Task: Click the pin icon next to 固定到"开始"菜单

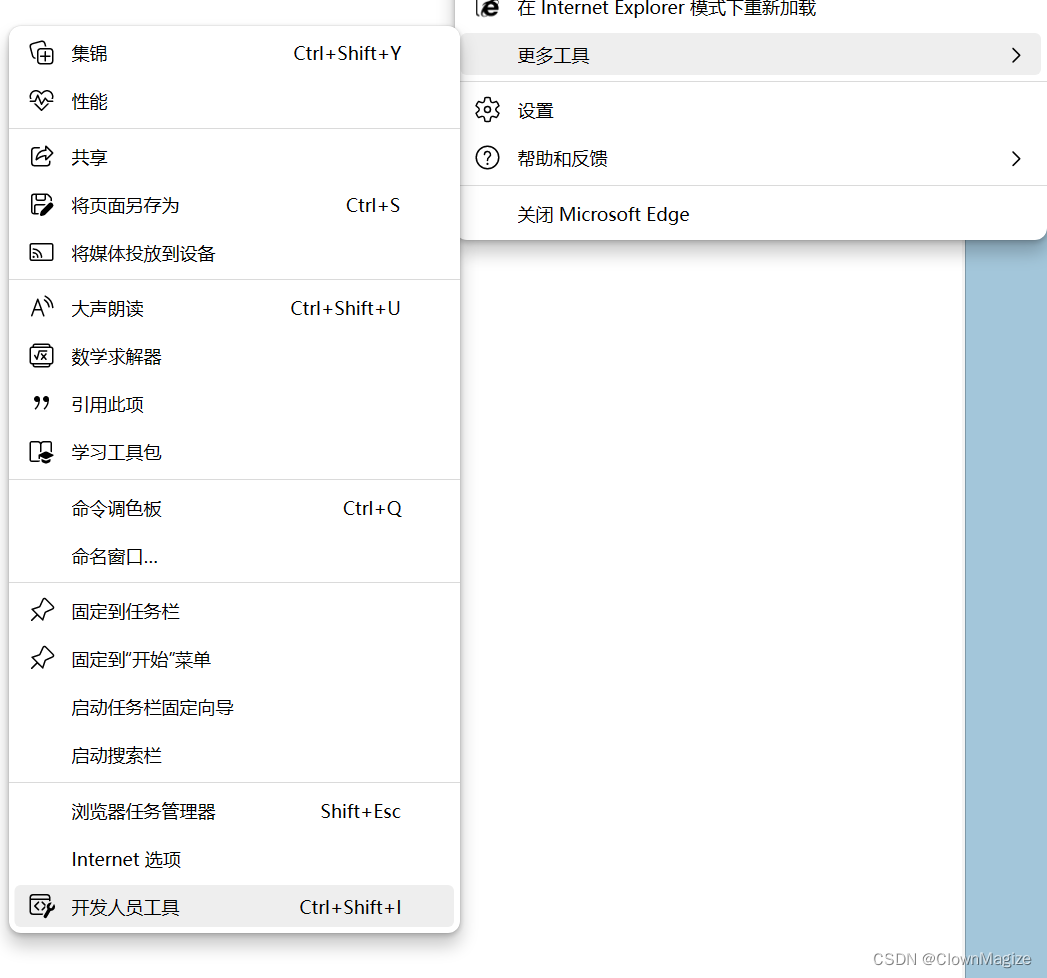Action: click(41, 658)
